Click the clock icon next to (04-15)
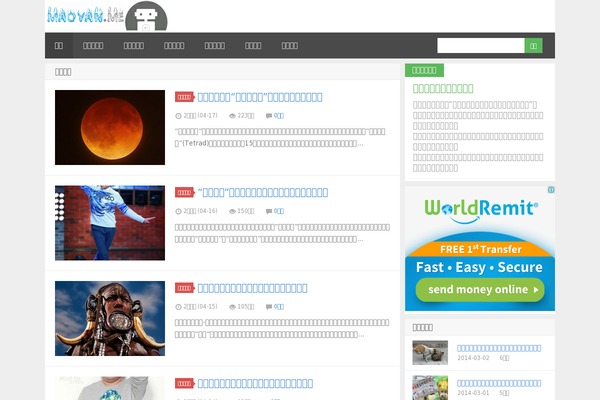 click(178, 307)
